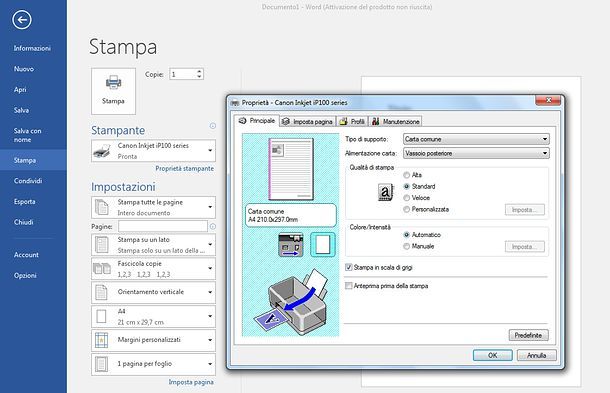Click info icon beside Pagine field
The height and width of the screenshot is (393, 610).
tap(212, 226)
